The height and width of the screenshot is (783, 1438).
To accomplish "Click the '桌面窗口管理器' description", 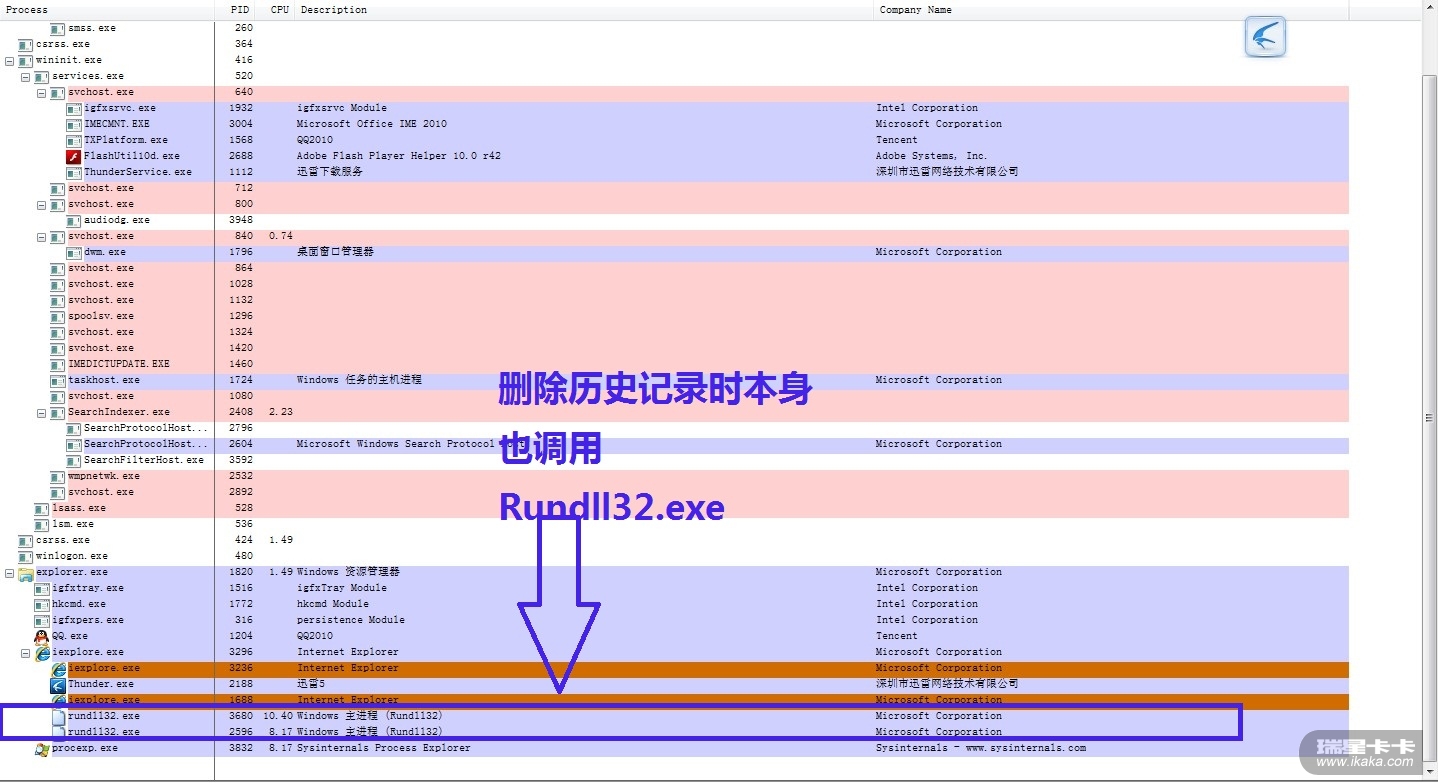I will click(x=335, y=252).
